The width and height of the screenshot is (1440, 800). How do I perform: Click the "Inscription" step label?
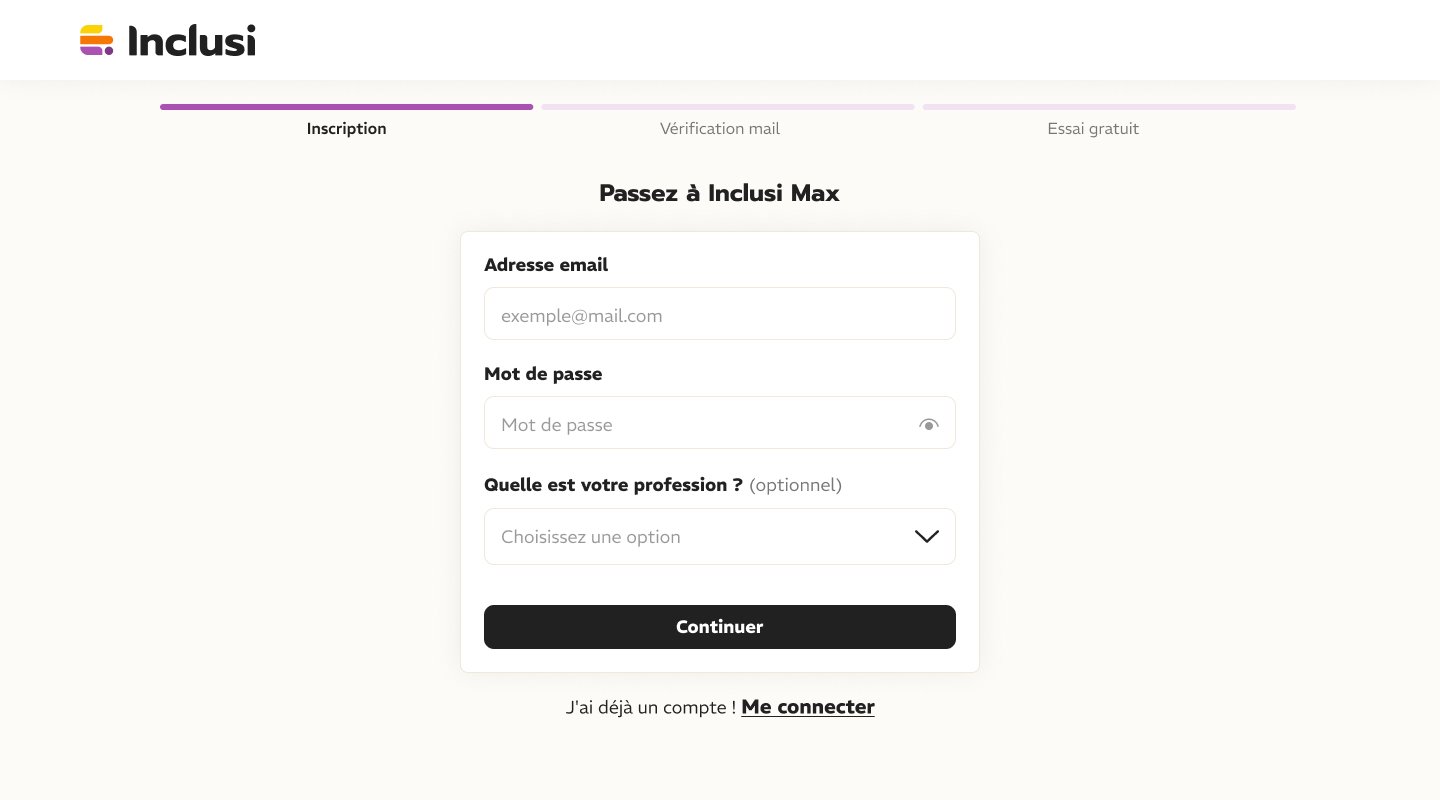click(346, 129)
